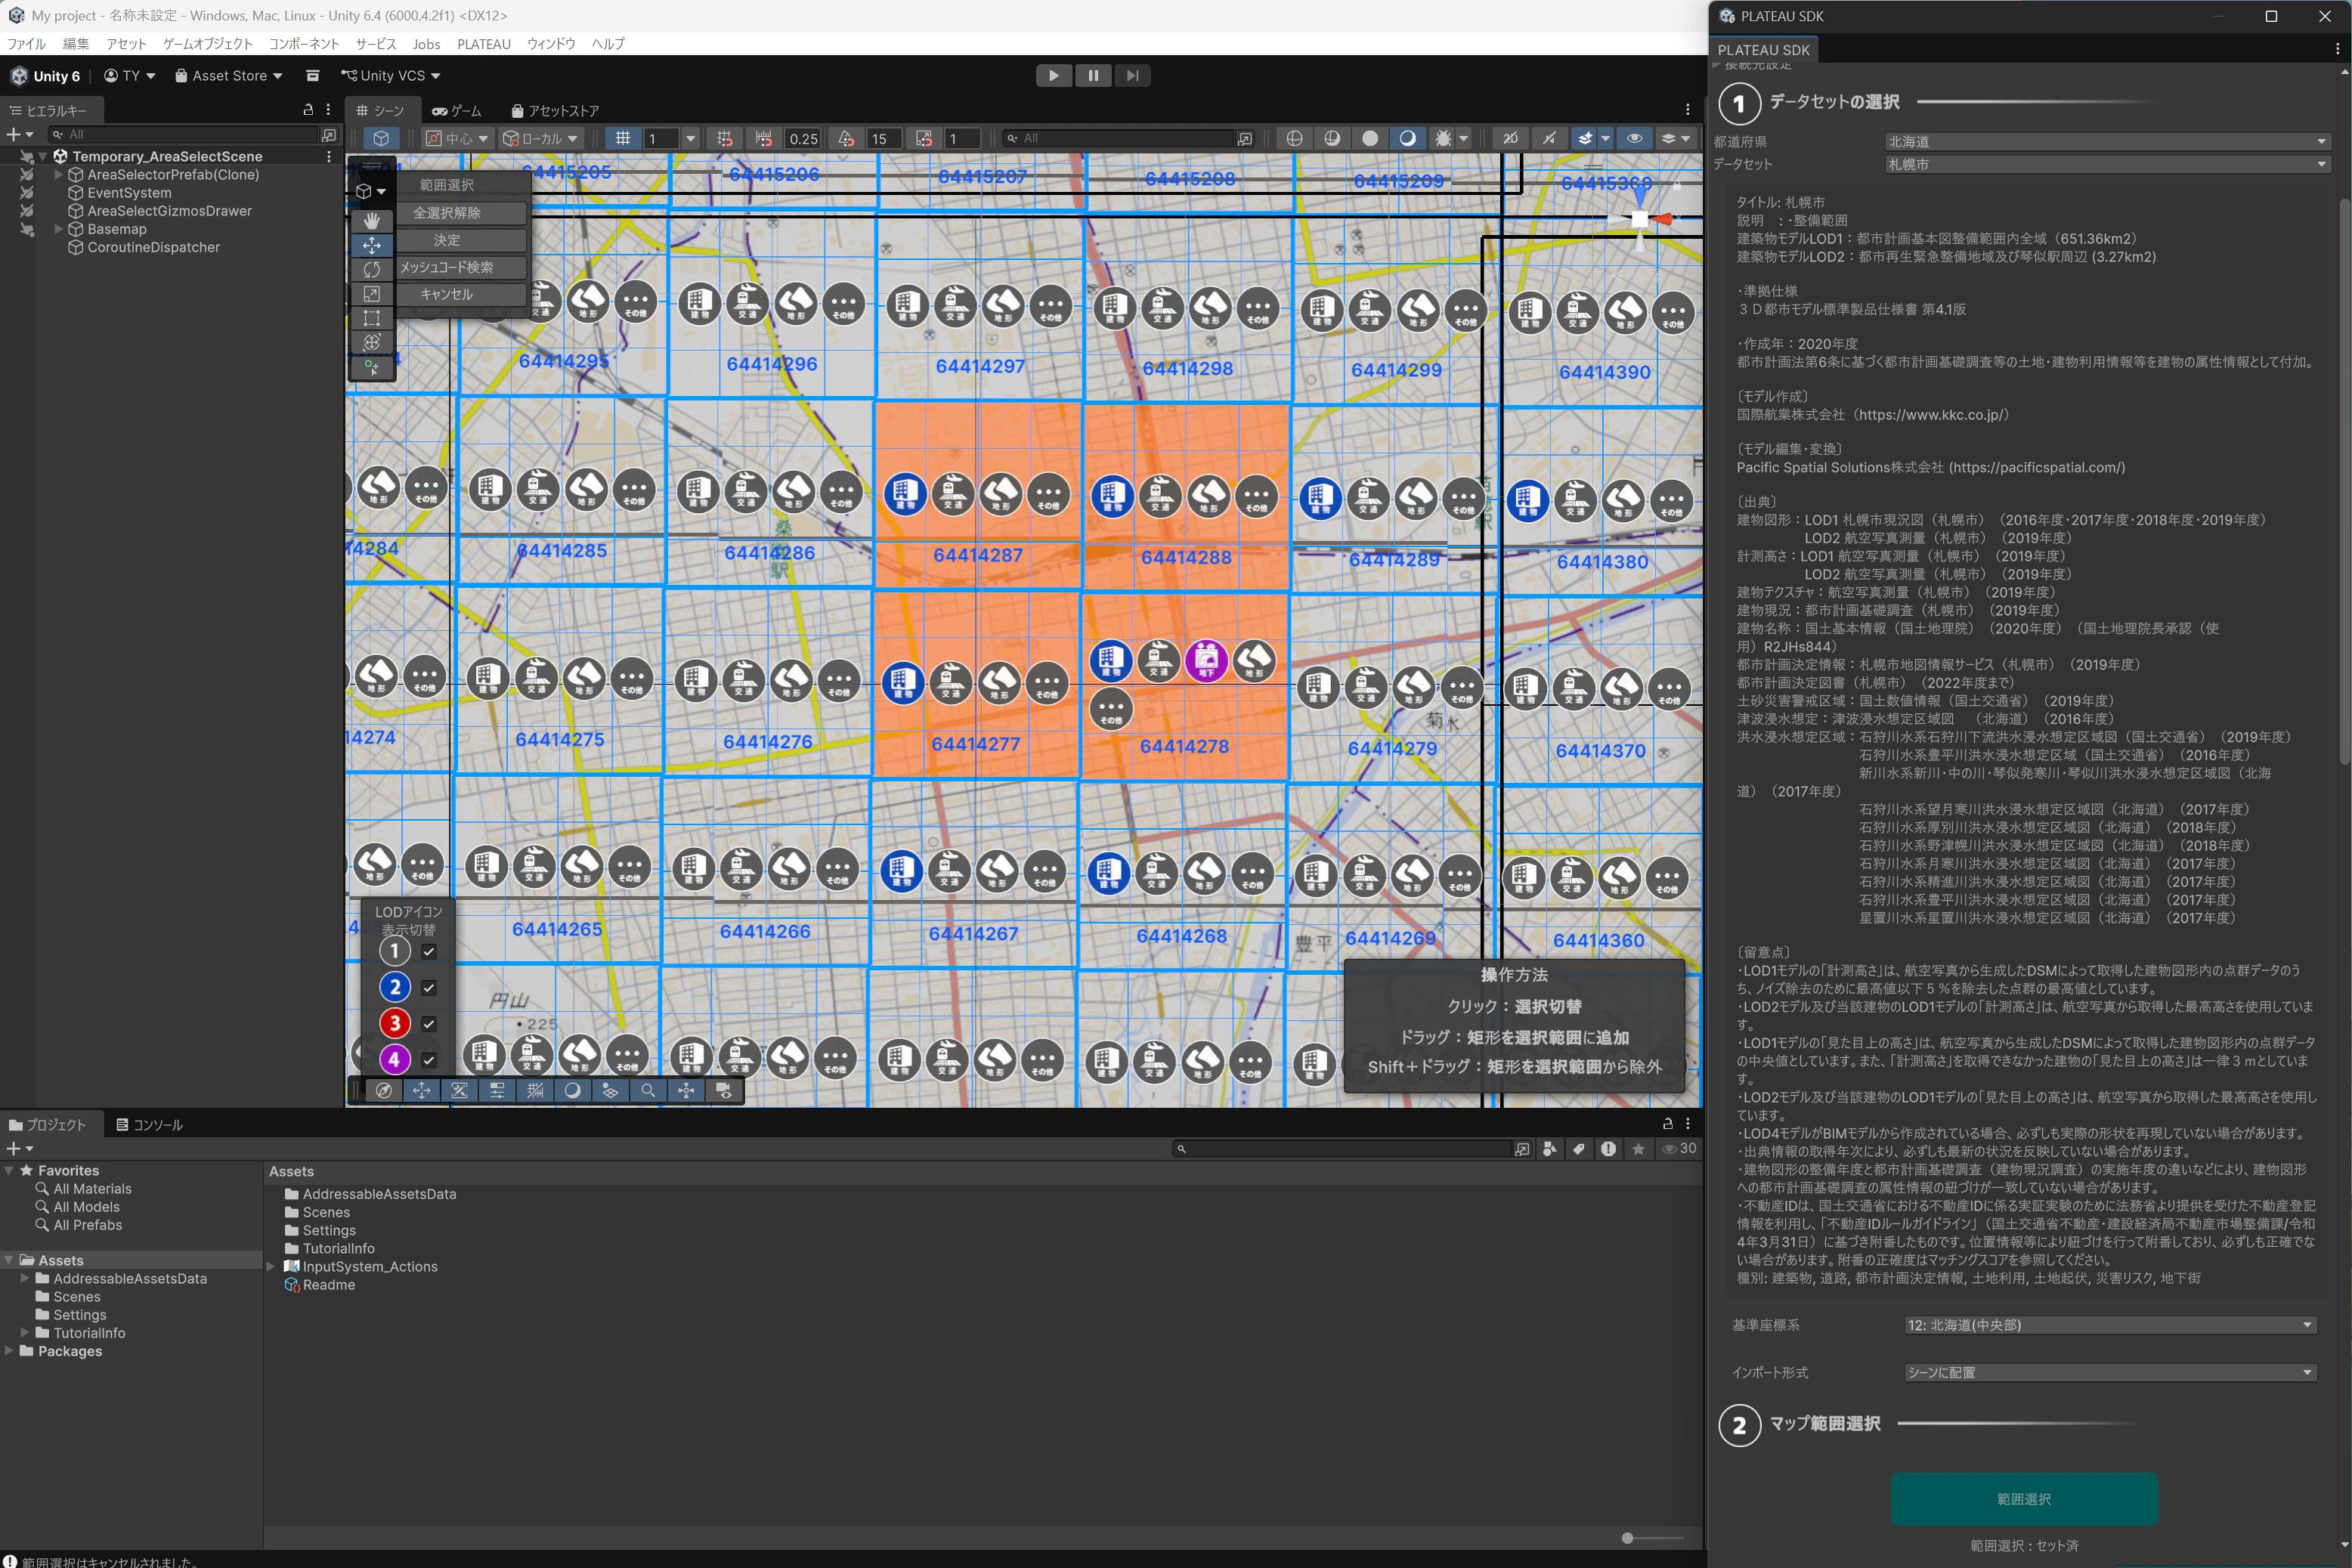Click the 決定 button in range selection

click(x=447, y=240)
